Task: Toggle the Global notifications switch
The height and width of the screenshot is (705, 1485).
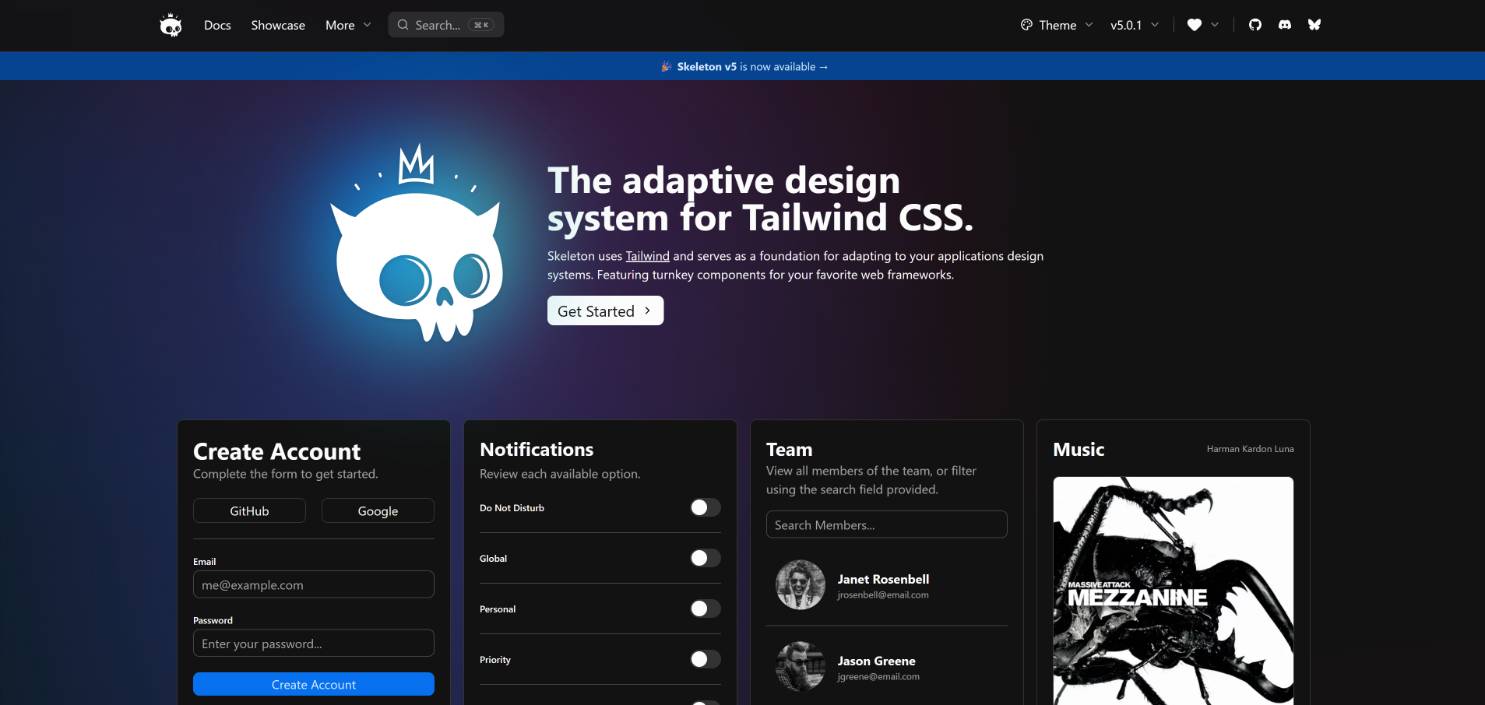Action: tap(705, 558)
